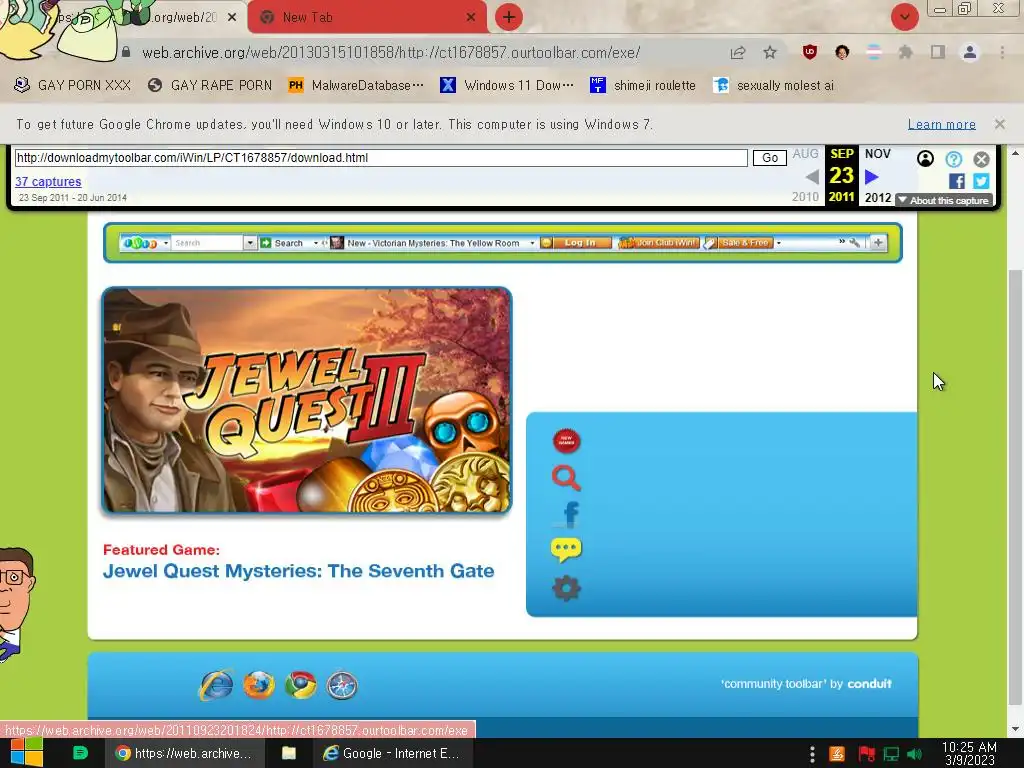
Task: Click the yellow chat bubble icon
Action: [x=566, y=550]
